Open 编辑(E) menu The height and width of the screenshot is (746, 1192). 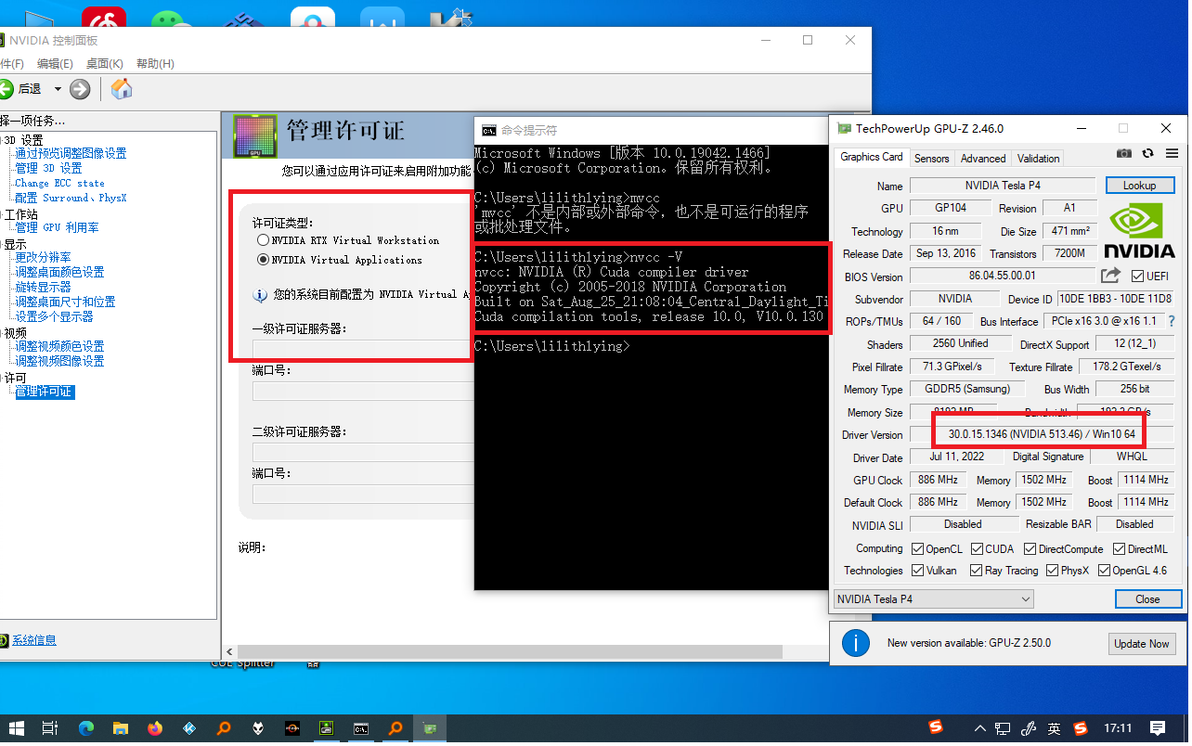55,64
